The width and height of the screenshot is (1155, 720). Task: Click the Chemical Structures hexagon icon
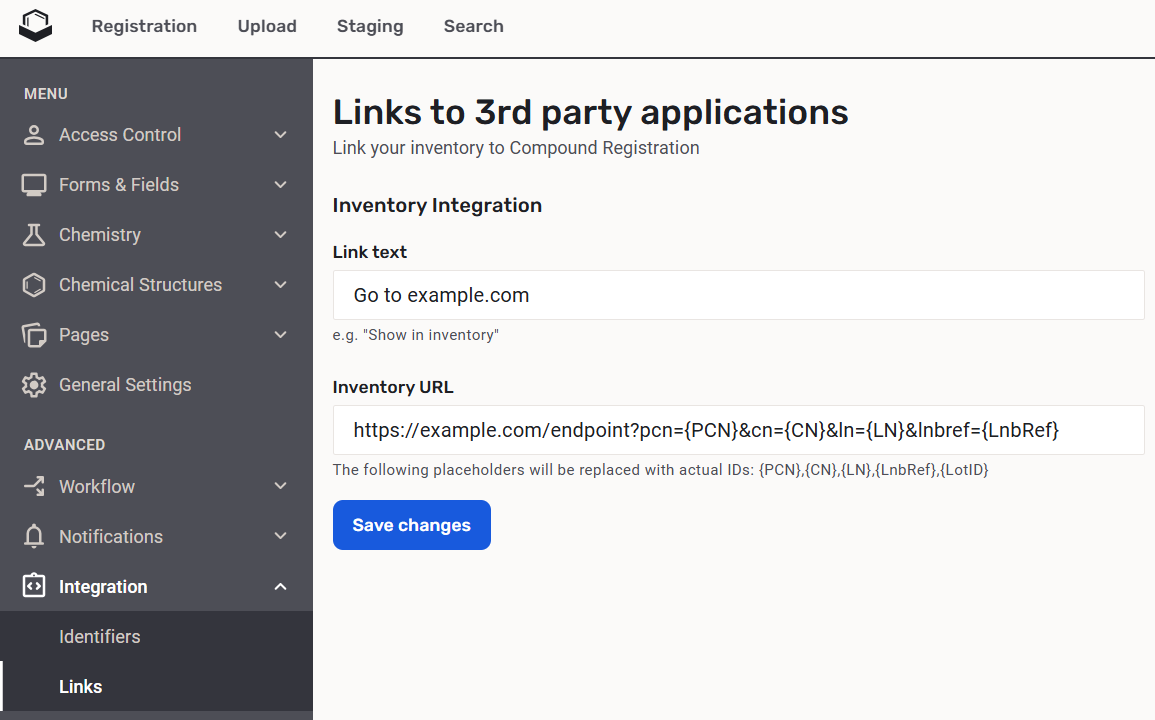(34, 285)
